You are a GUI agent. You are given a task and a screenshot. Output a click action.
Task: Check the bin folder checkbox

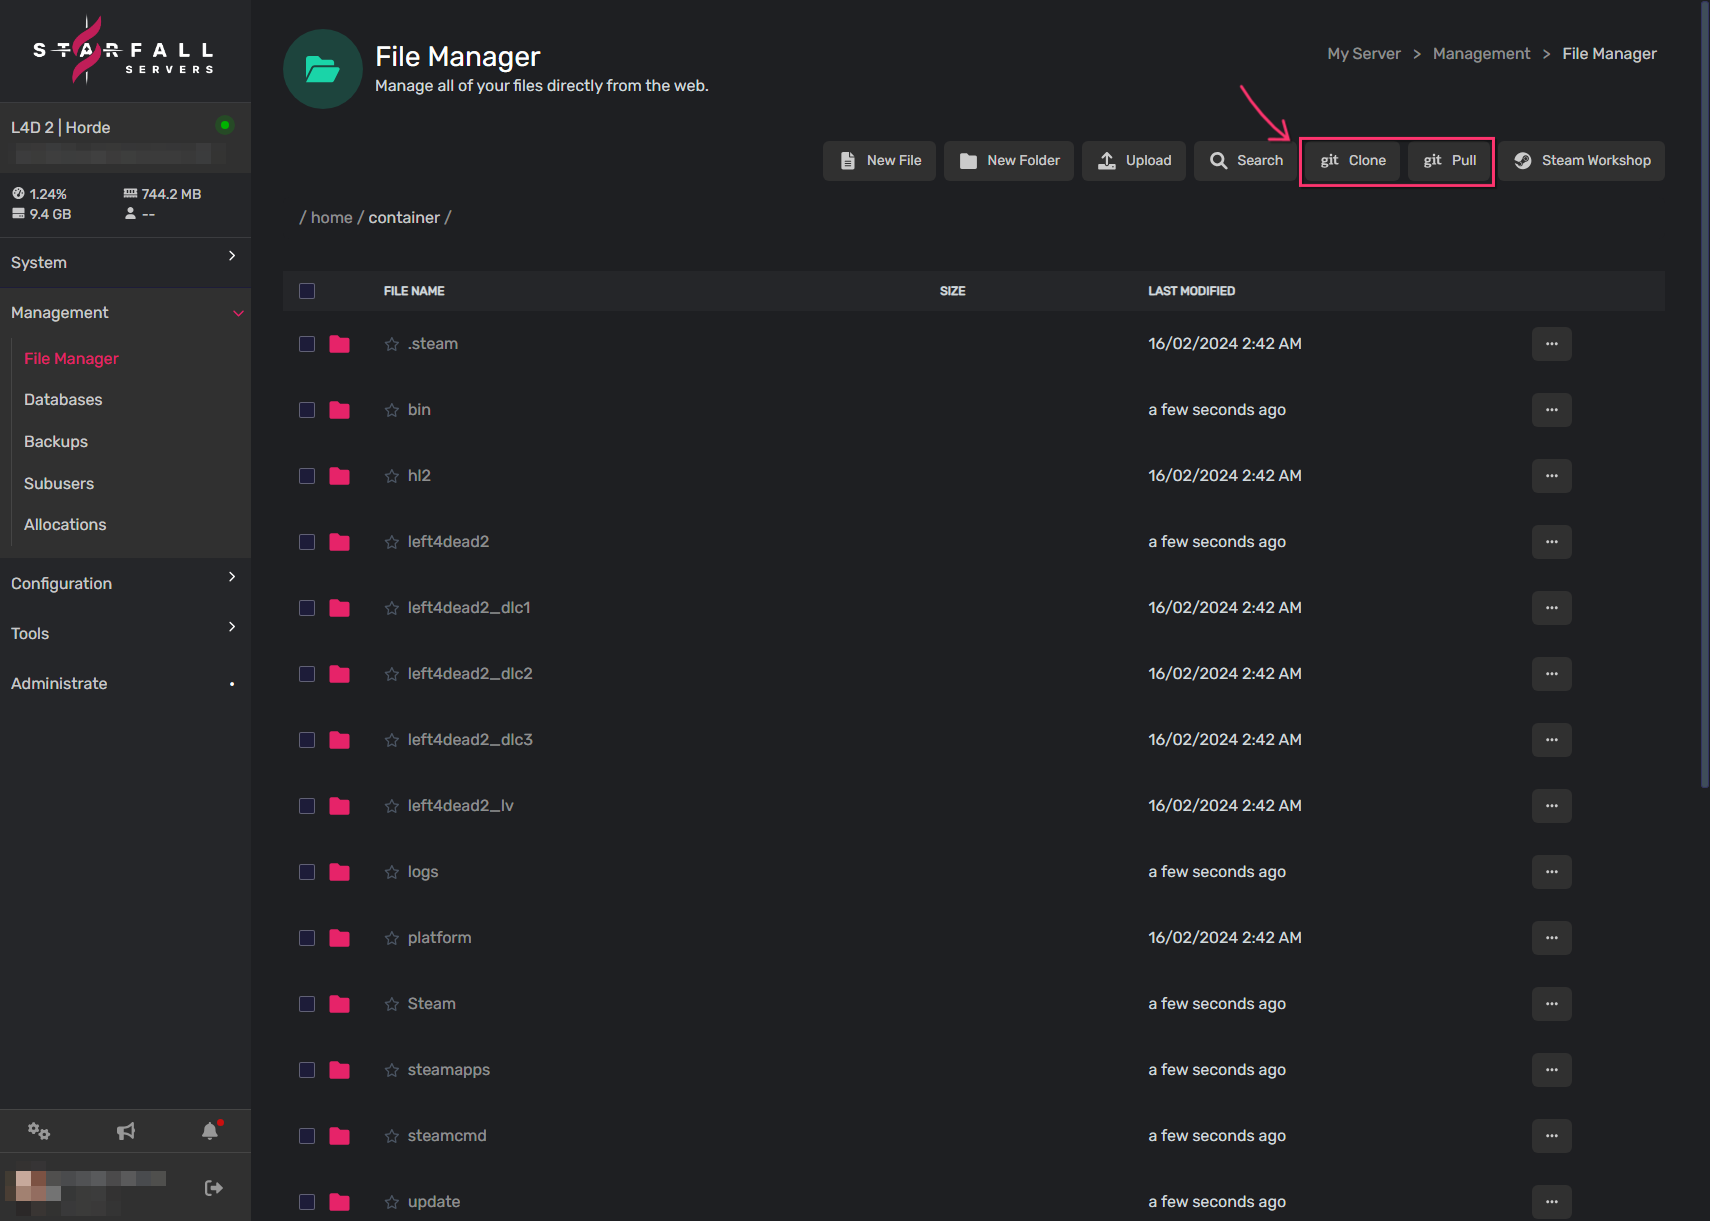tap(307, 410)
